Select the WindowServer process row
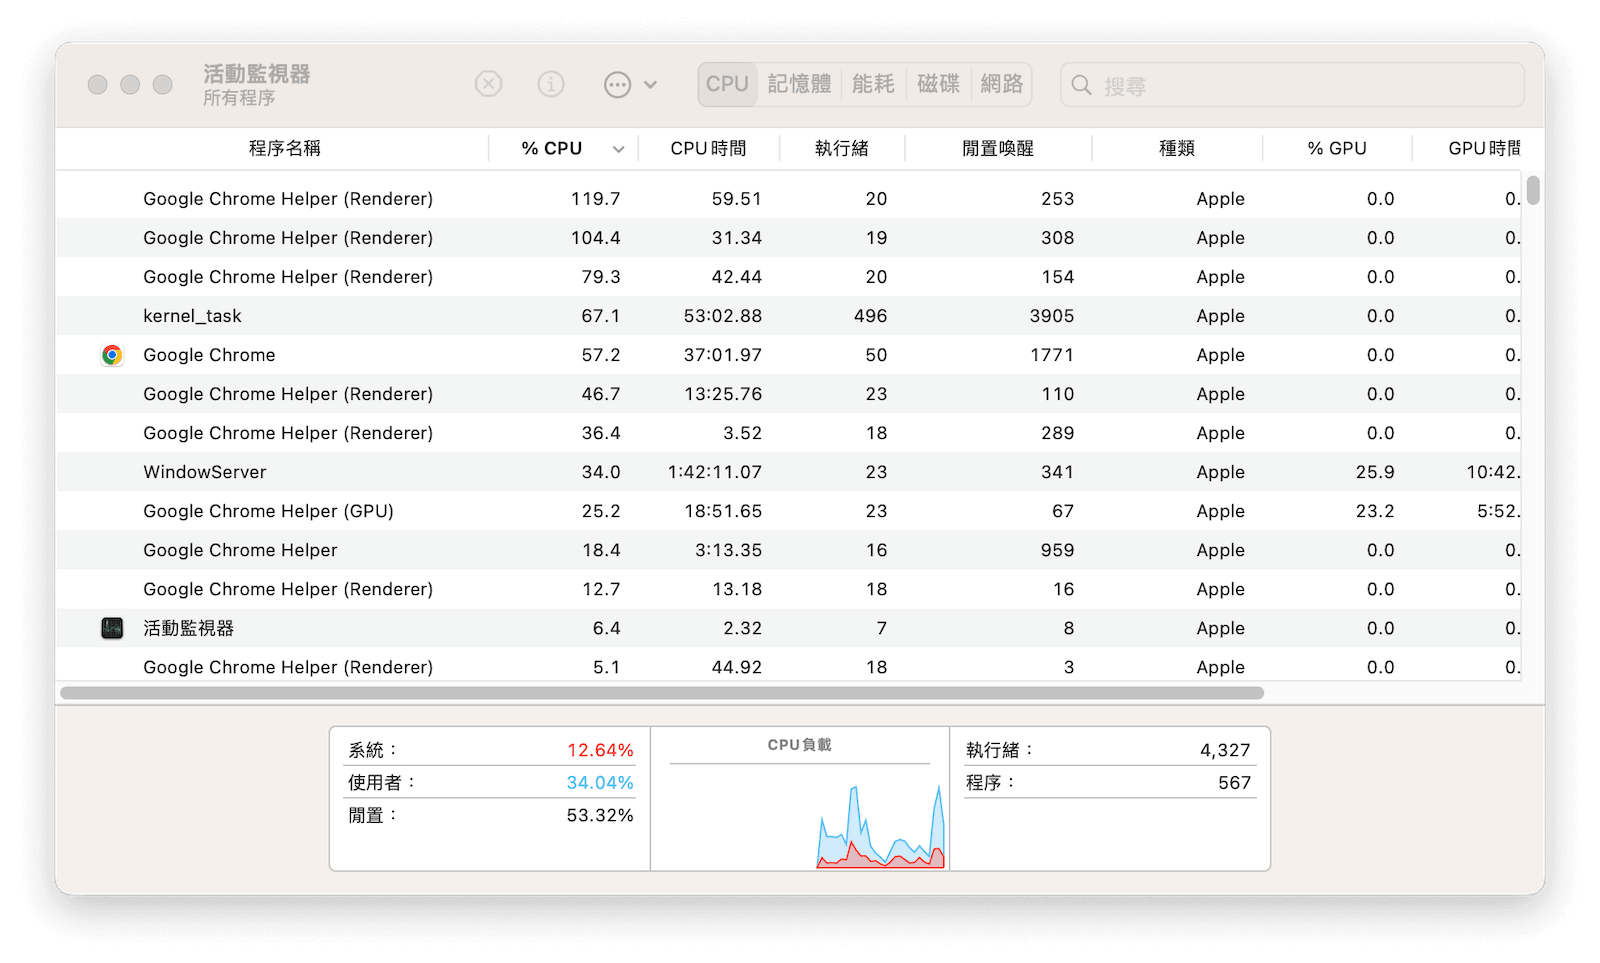 pyautogui.click(x=788, y=472)
